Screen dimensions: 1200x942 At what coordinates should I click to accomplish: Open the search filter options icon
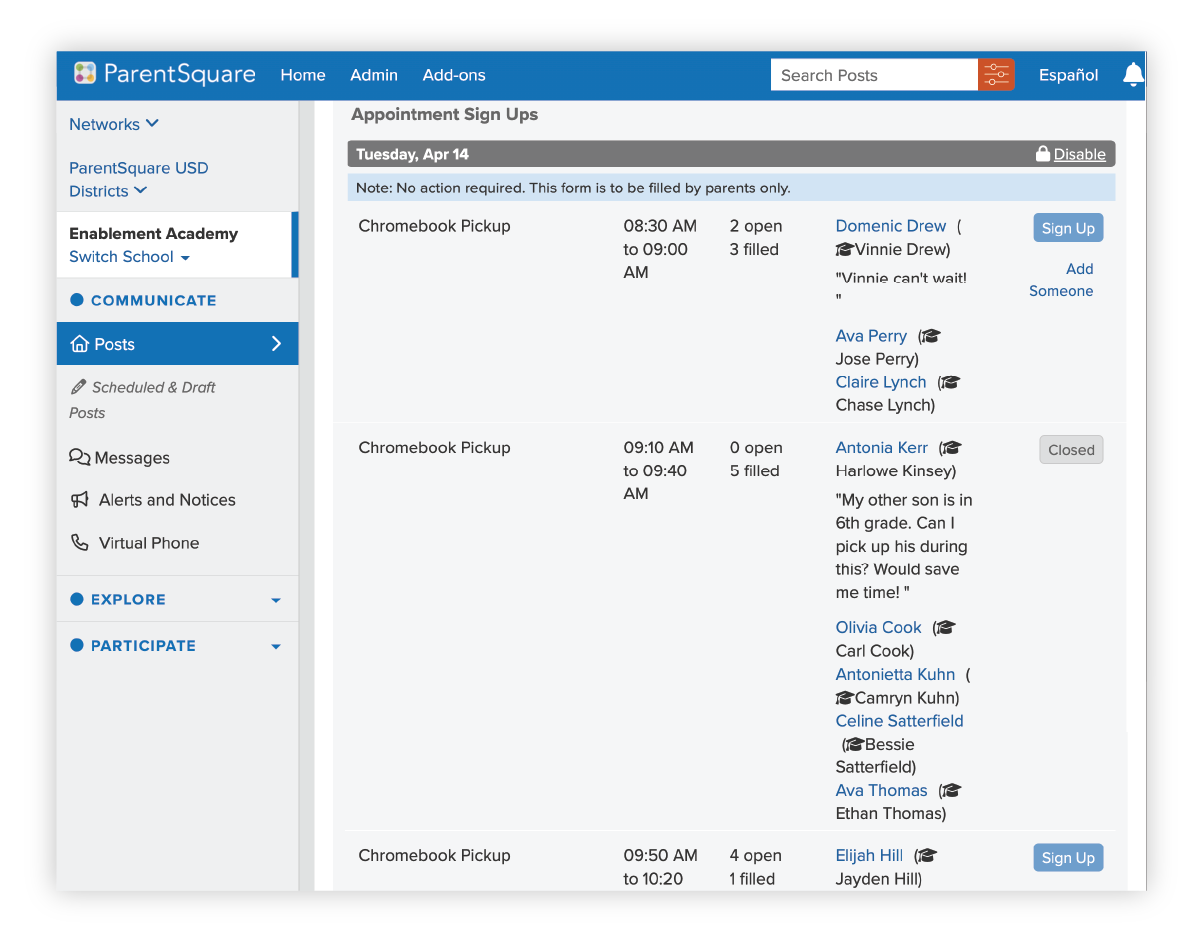click(x=996, y=75)
